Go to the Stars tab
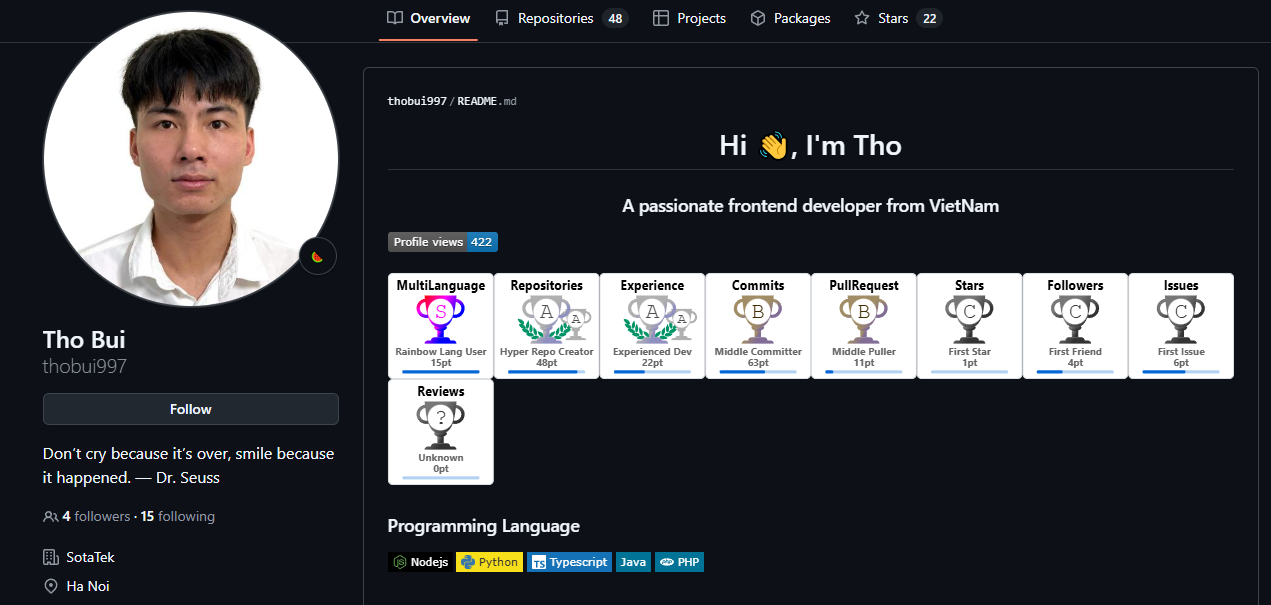1271x605 pixels. (x=897, y=18)
